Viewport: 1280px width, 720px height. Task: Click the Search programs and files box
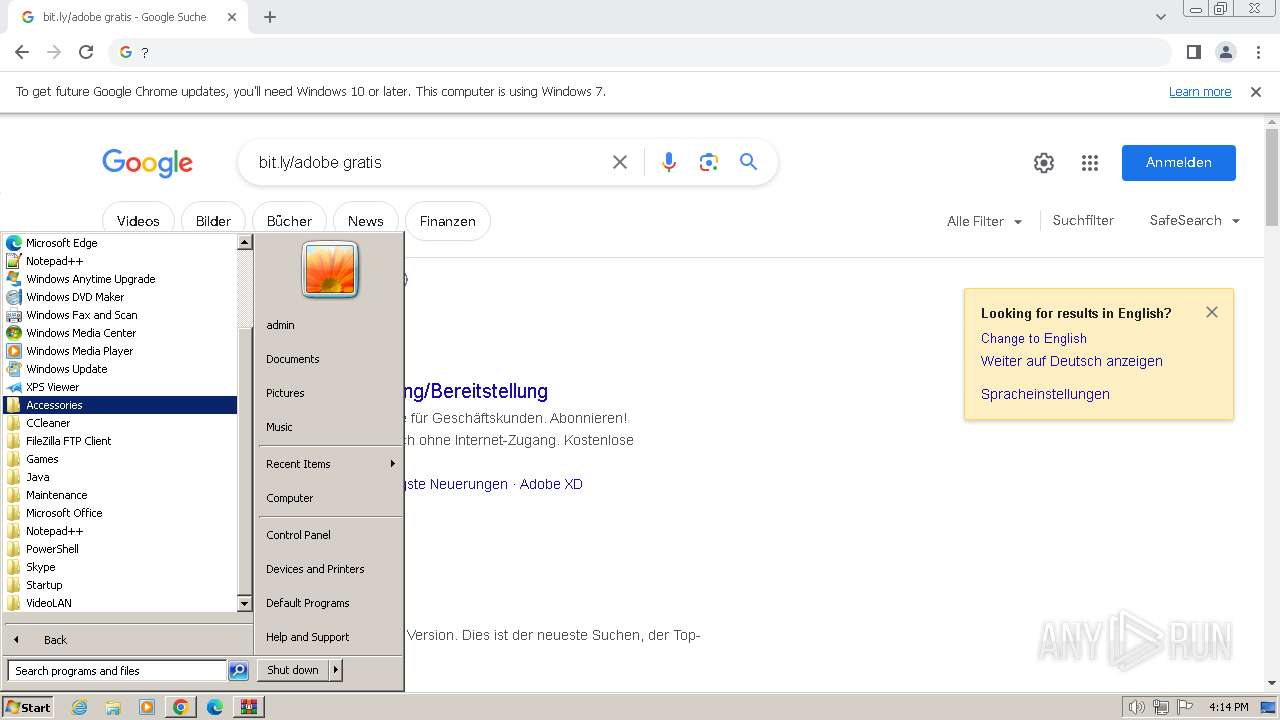117,671
